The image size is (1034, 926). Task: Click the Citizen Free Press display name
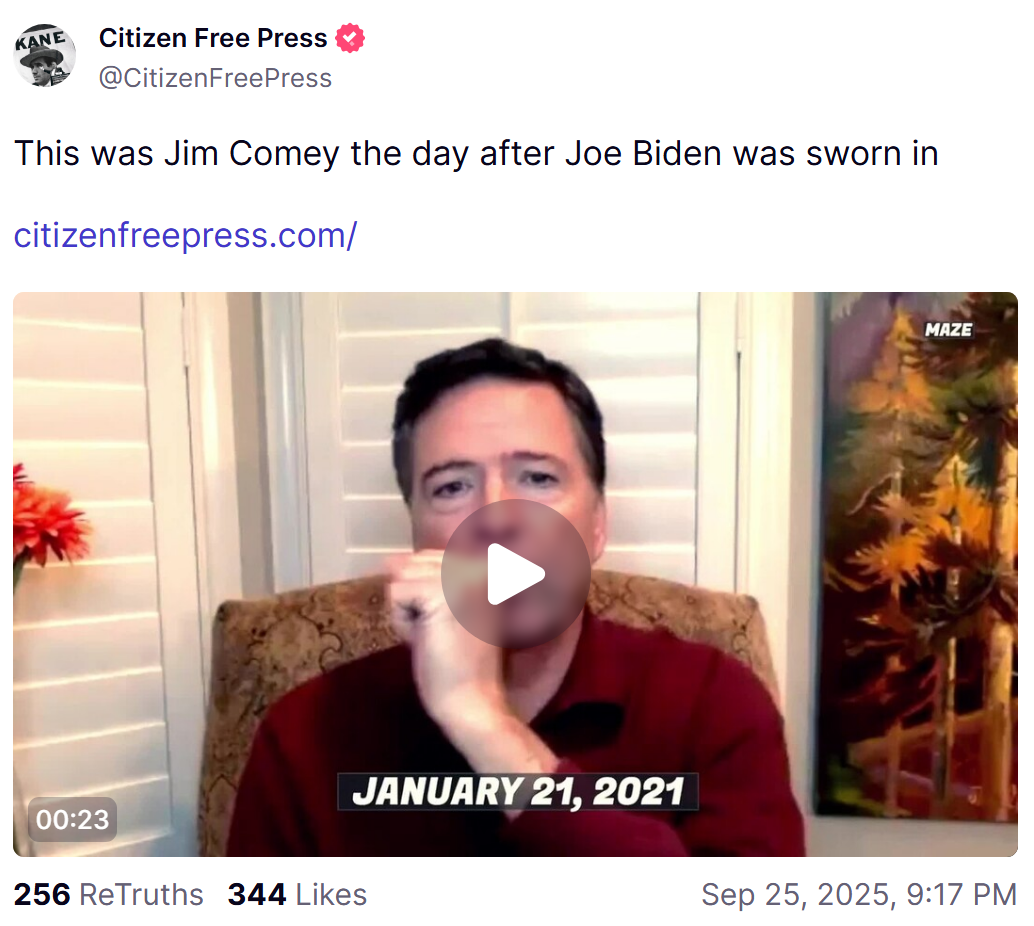(213, 38)
